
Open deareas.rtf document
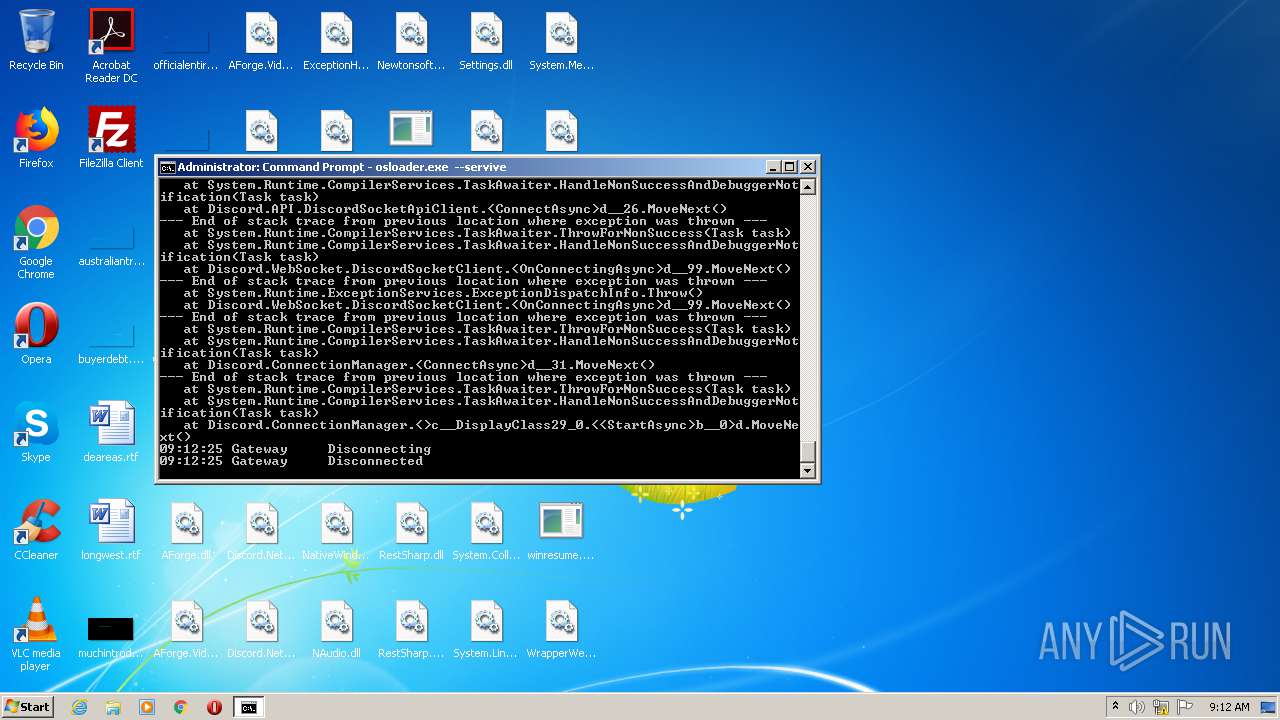click(x=111, y=433)
